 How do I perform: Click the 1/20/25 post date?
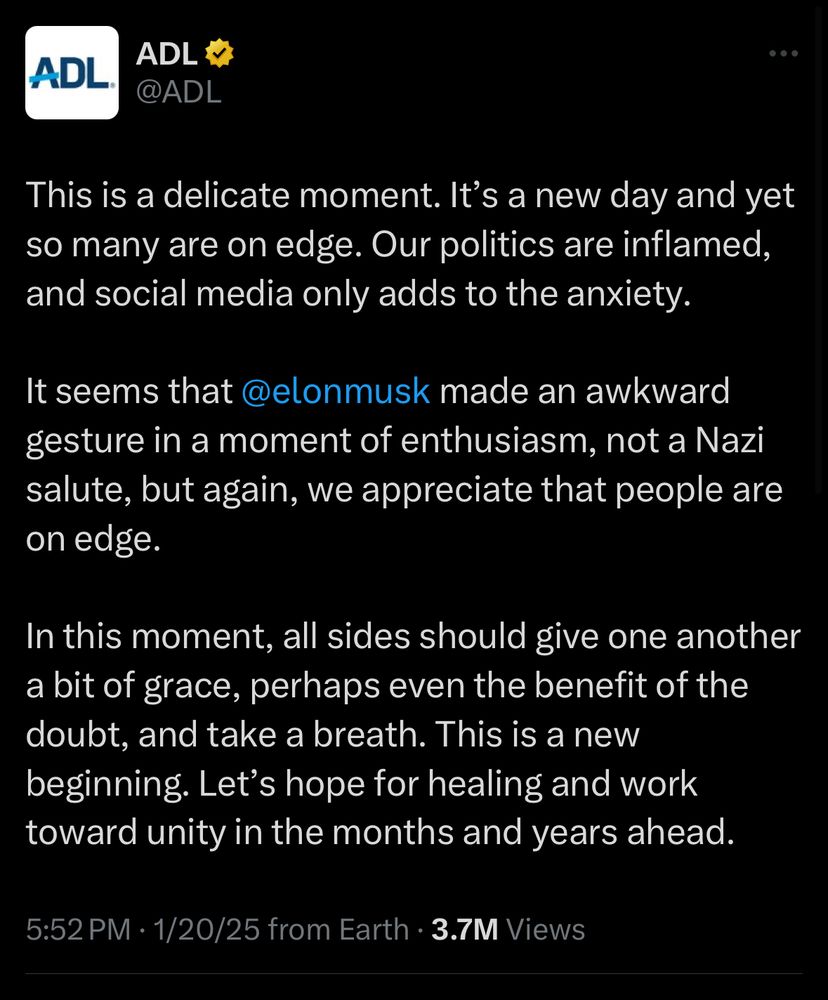click(207, 929)
